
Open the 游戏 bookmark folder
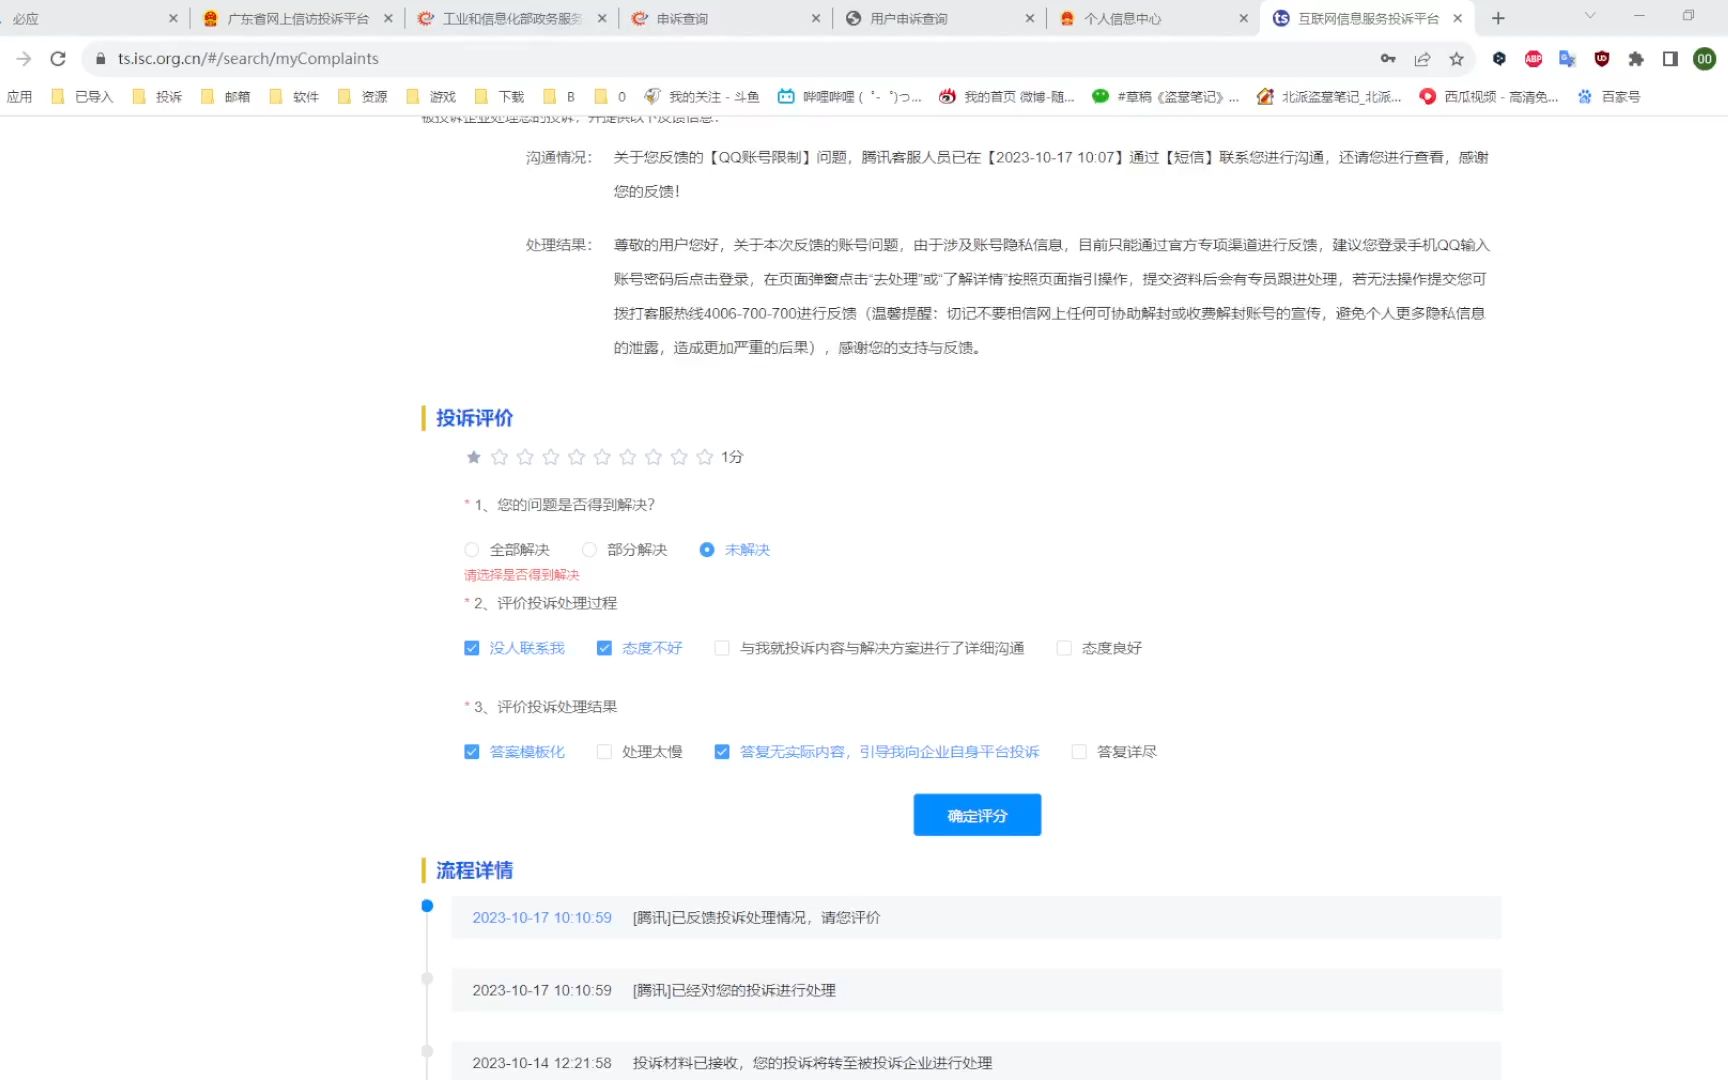tap(431, 97)
